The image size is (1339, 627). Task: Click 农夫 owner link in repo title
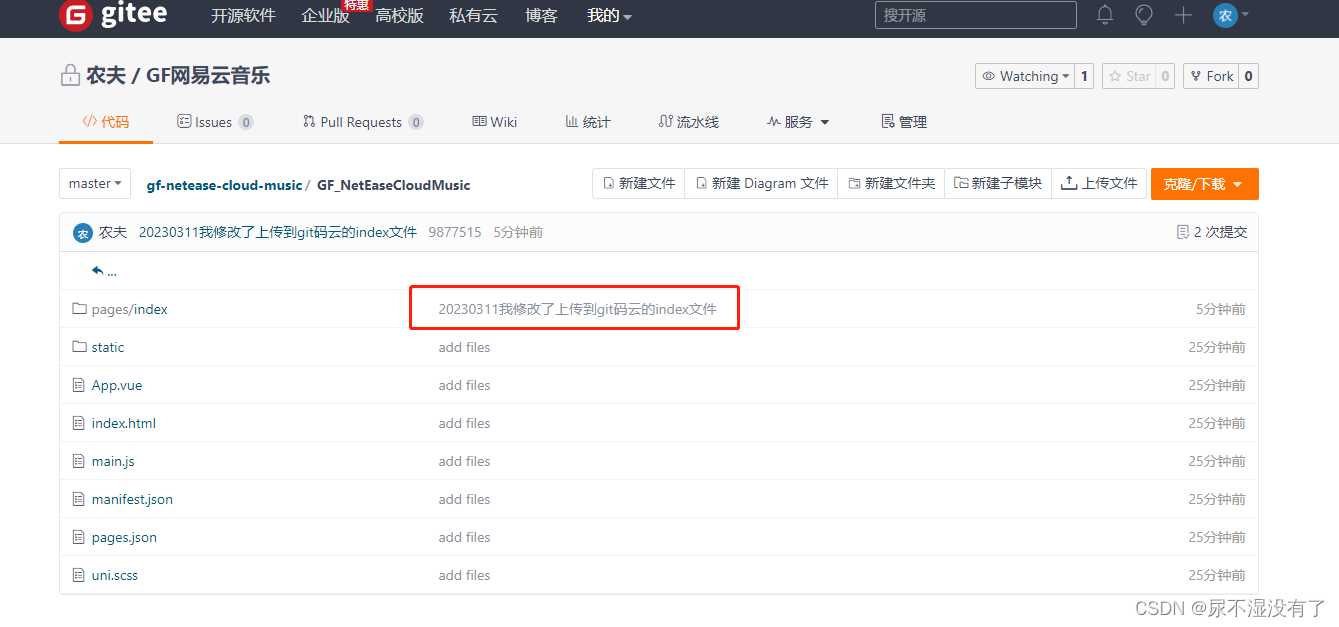(x=104, y=75)
